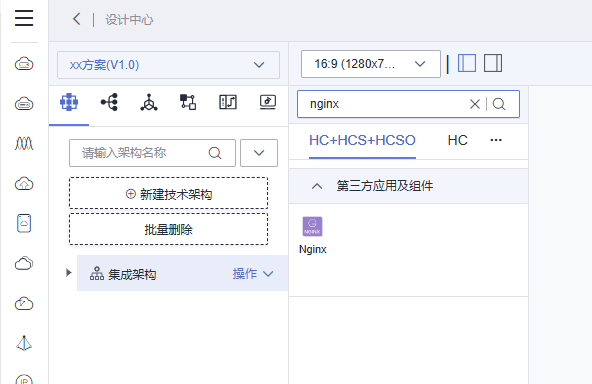Switch to the panel with curve tab icon
The width and height of the screenshot is (592, 384).
pyautogui.click(x=228, y=102)
